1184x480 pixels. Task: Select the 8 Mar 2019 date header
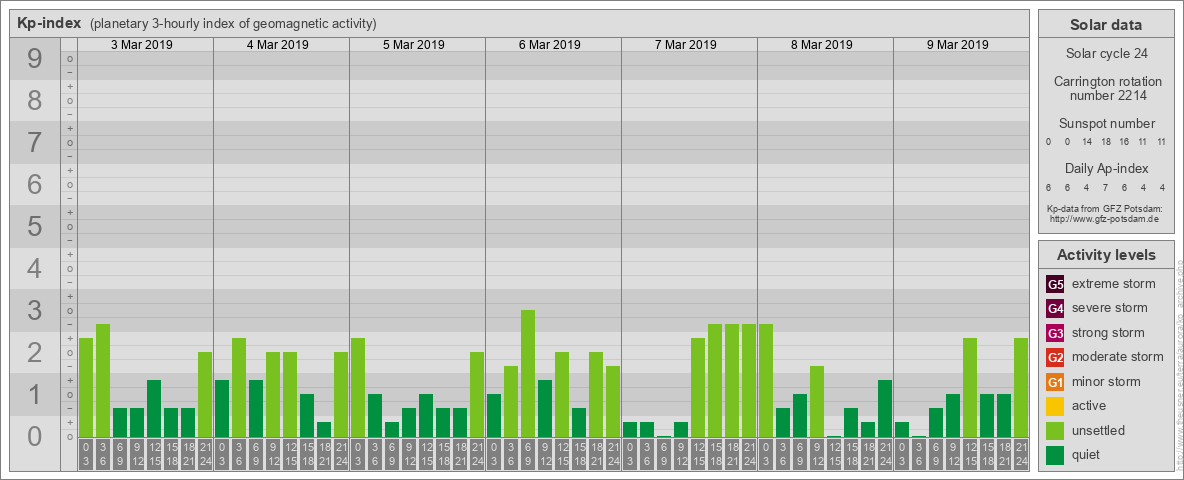point(822,45)
